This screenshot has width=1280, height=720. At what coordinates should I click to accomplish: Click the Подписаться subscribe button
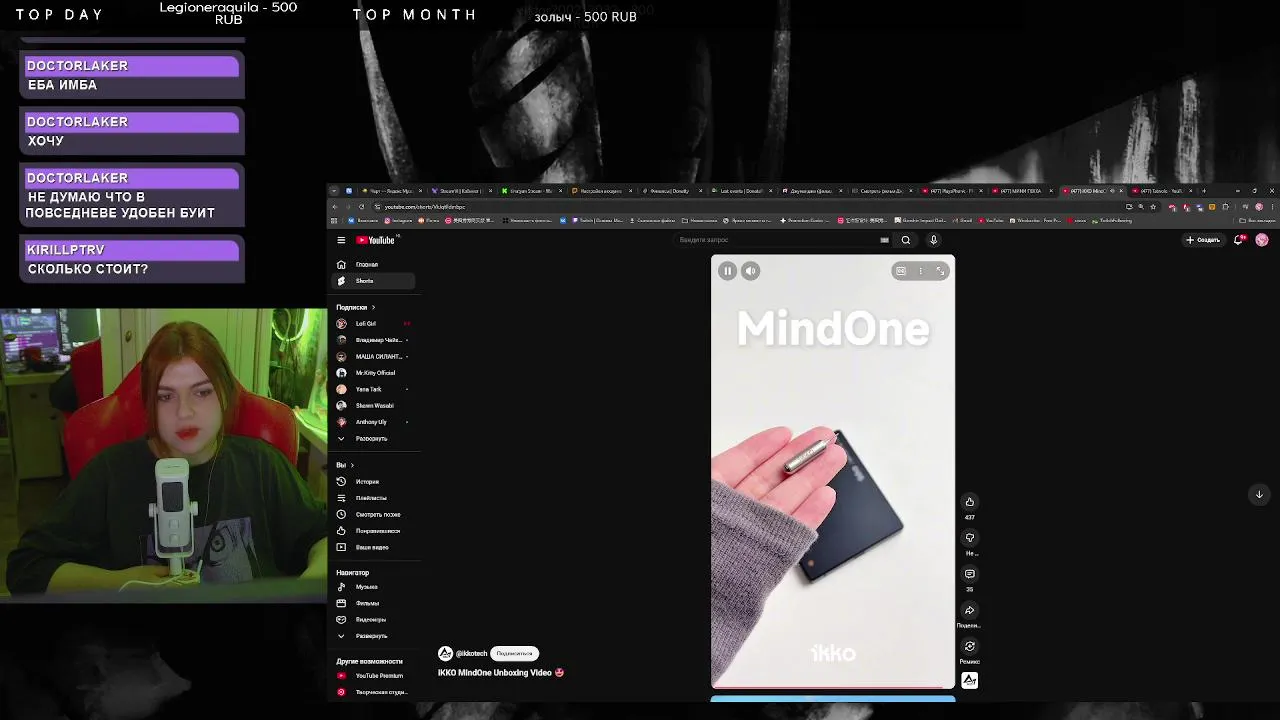(514, 653)
